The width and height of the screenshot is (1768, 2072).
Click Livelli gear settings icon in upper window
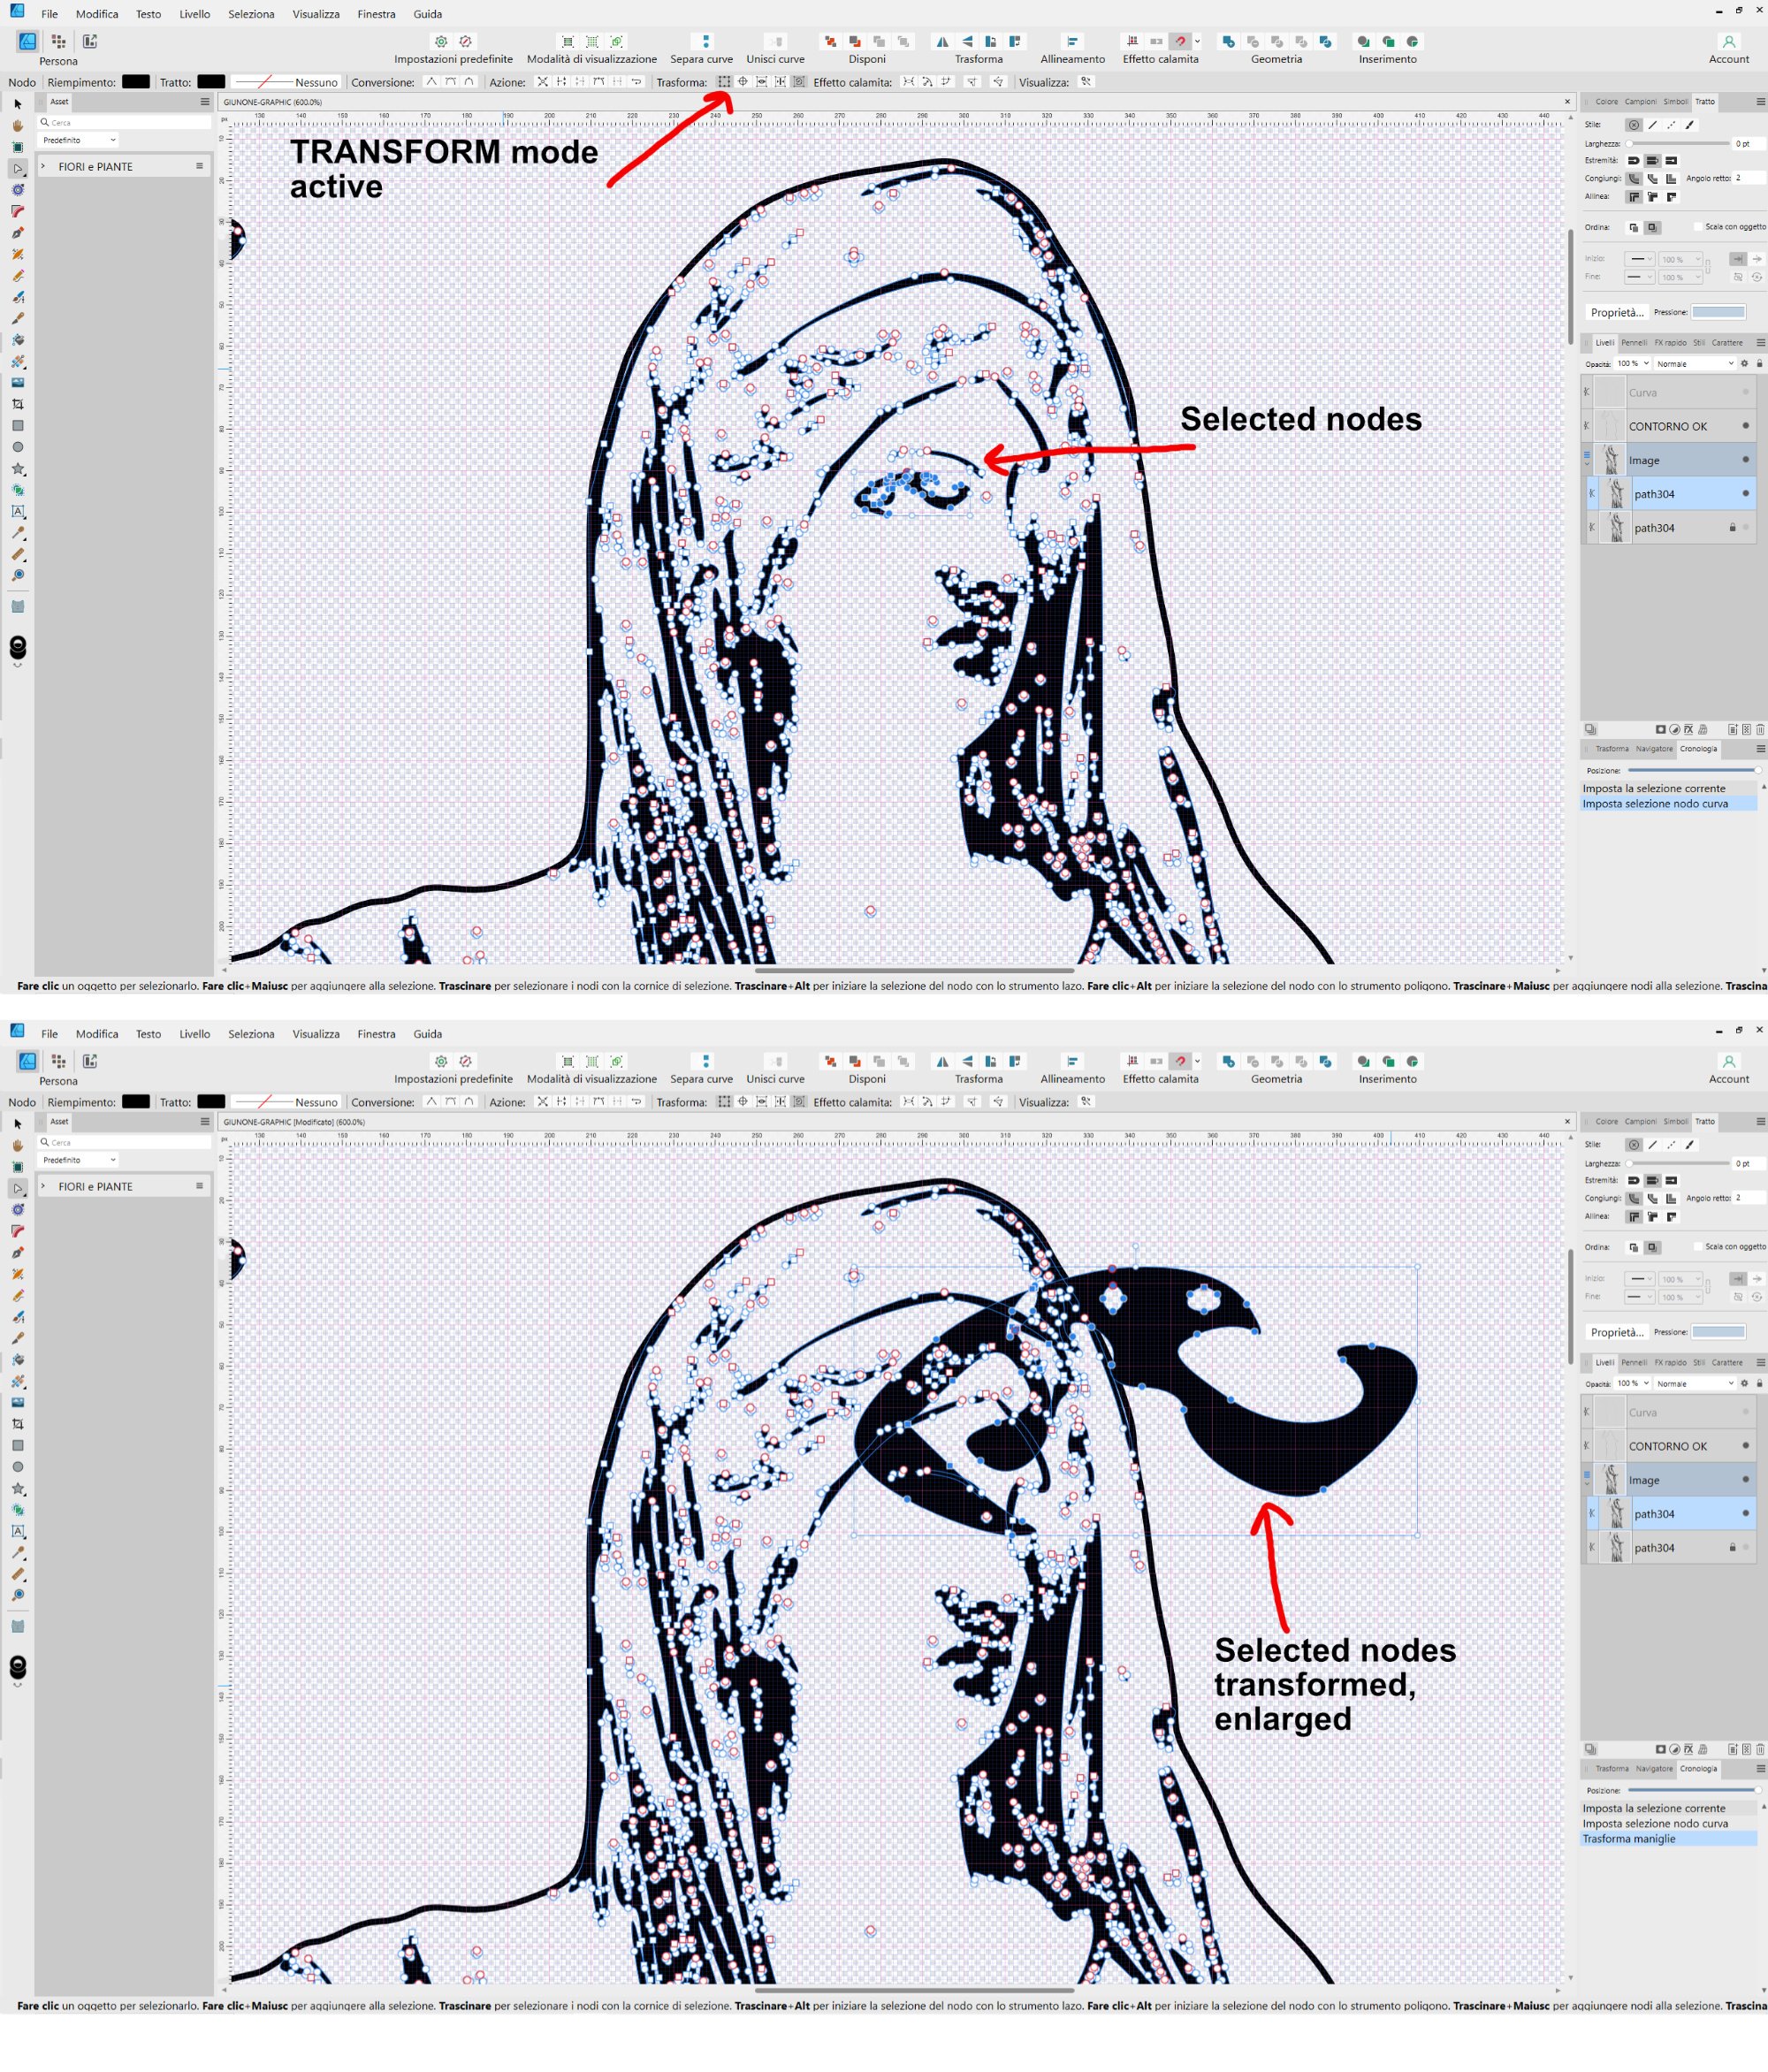pyautogui.click(x=1744, y=363)
